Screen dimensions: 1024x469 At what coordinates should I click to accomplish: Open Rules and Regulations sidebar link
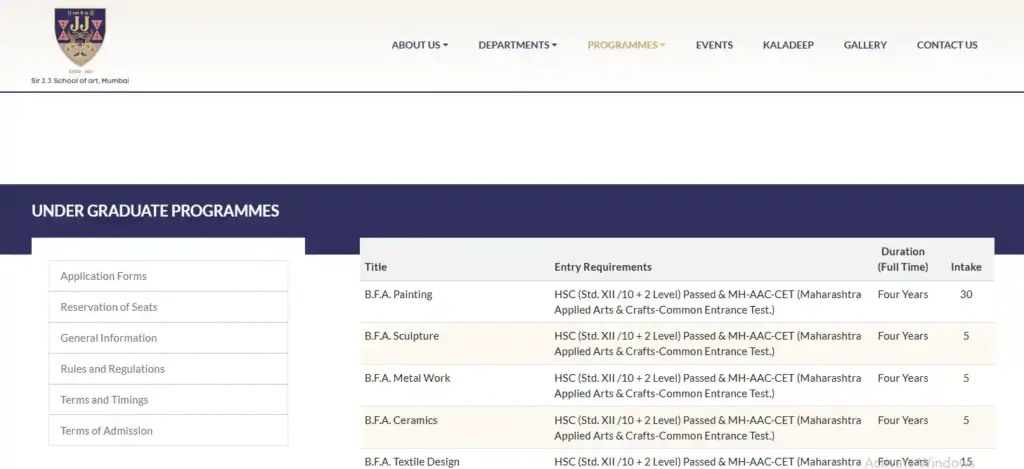tap(112, 369)
